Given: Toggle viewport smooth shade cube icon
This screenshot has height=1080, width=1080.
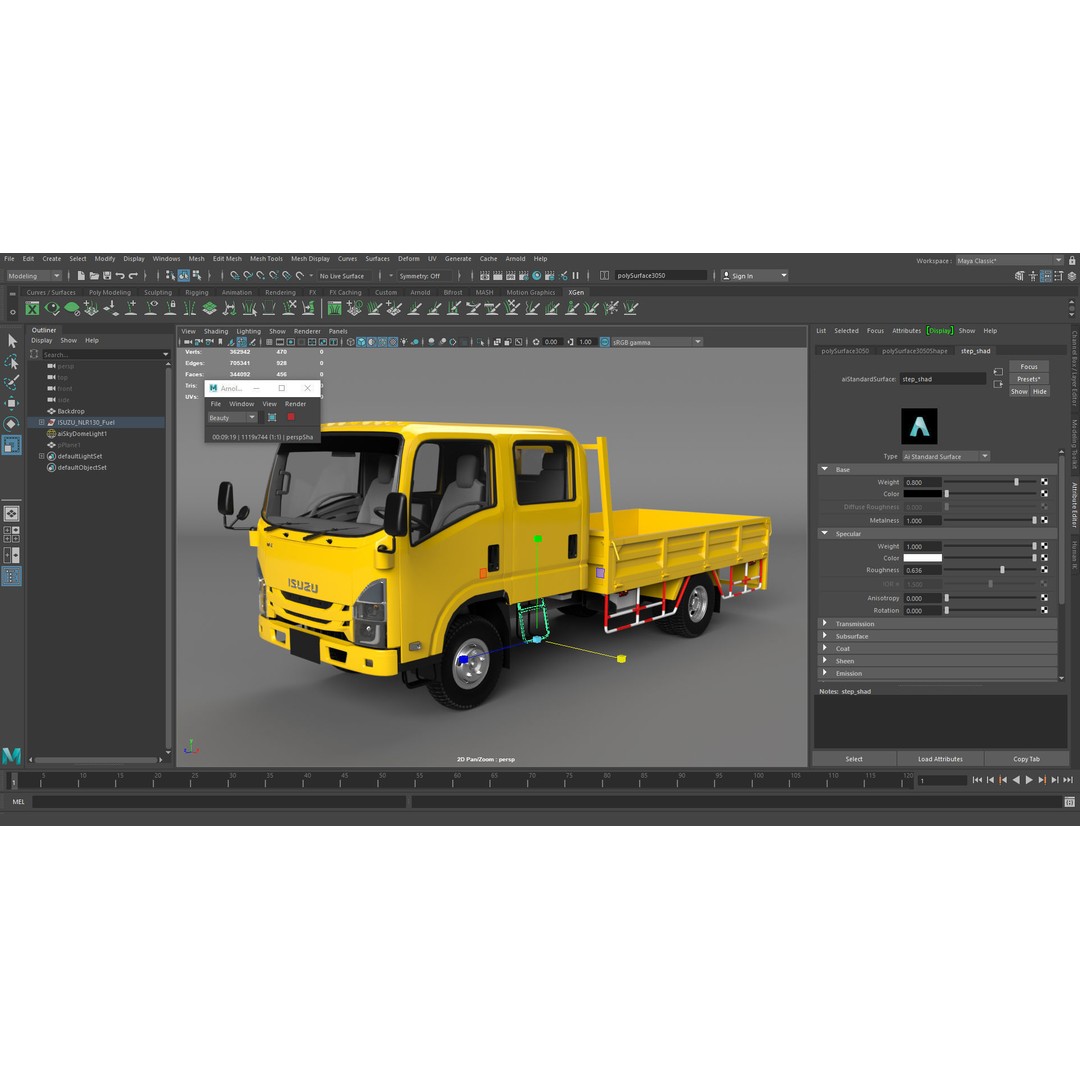Looking at the screenshot, I should (x=361, y=342).
